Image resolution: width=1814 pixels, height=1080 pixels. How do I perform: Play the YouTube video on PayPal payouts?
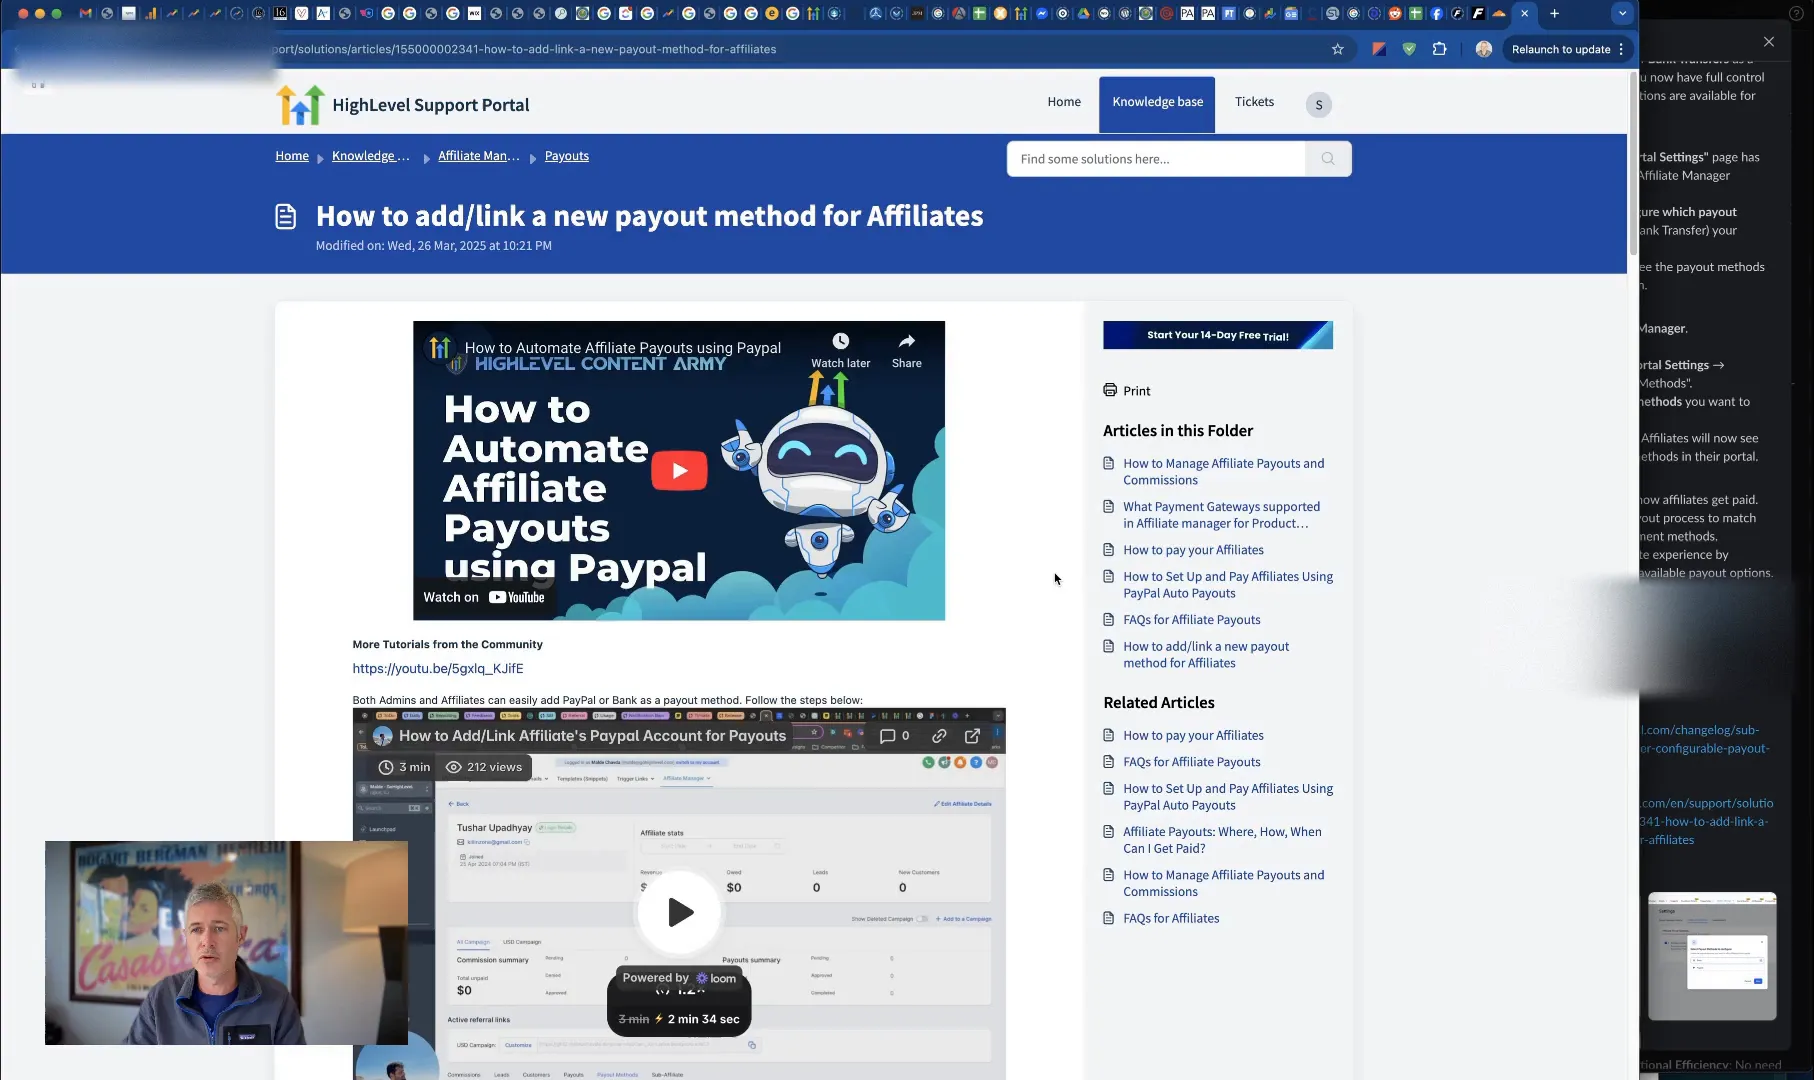click(x=679, y=470)
